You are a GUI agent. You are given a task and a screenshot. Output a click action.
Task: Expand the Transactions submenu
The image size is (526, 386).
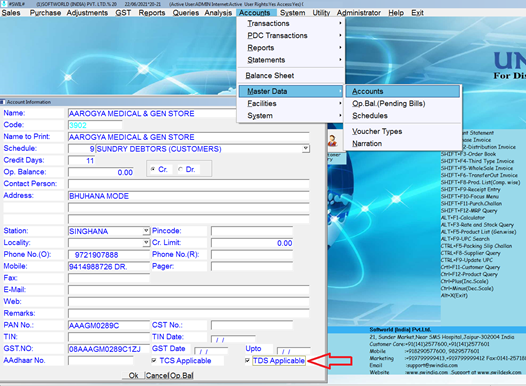click(x=291, y=23)
